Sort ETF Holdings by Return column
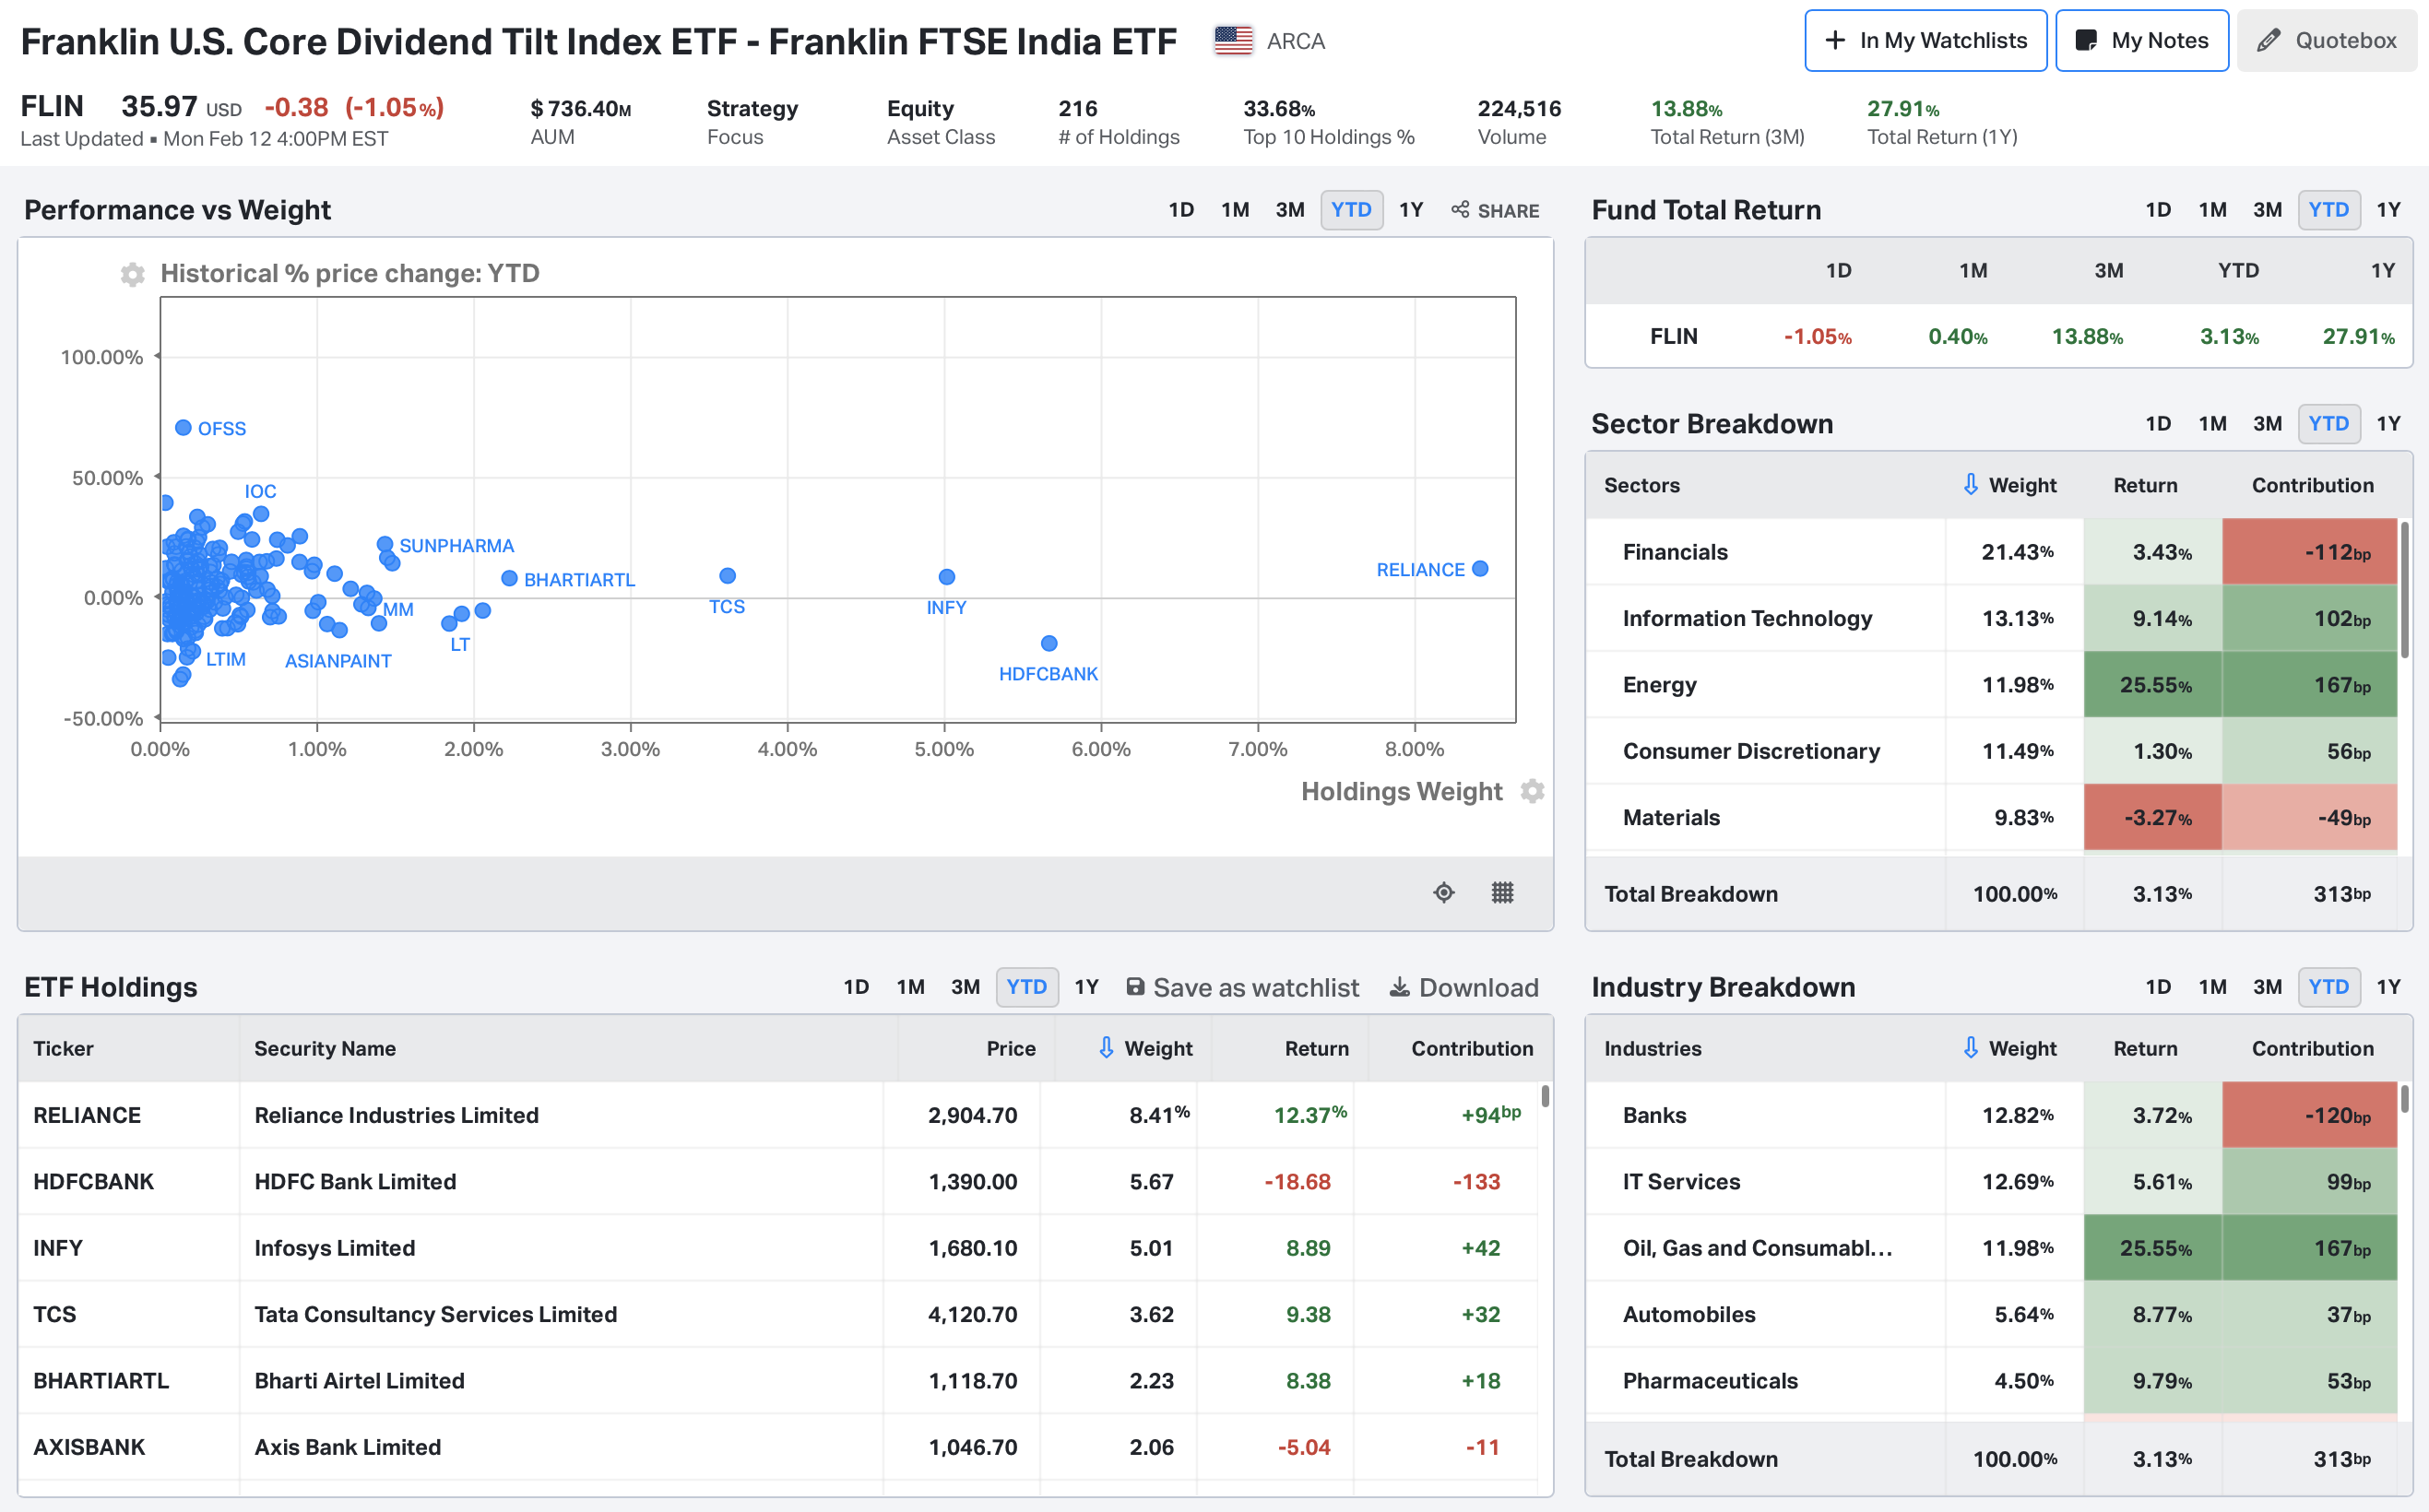The image size is (2429, 1512). pyautogui.click(x=1316, y=1048)
